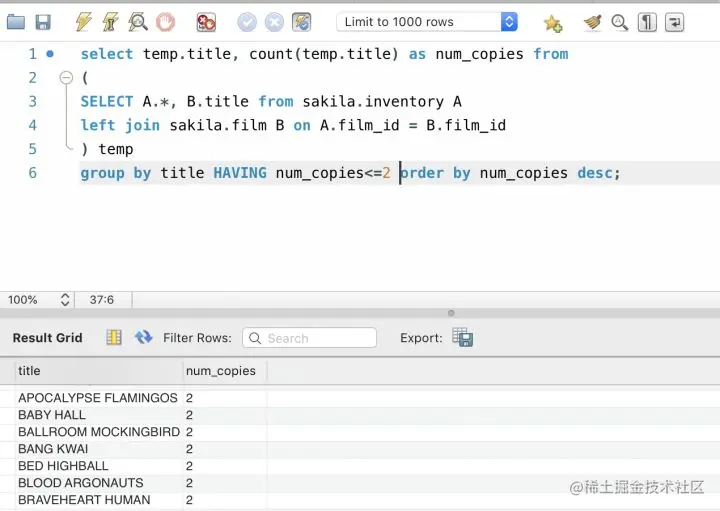Run Explain plan magnifier-lightning icon
Screen dimensions: 720x511
click(x=138, y=22)
